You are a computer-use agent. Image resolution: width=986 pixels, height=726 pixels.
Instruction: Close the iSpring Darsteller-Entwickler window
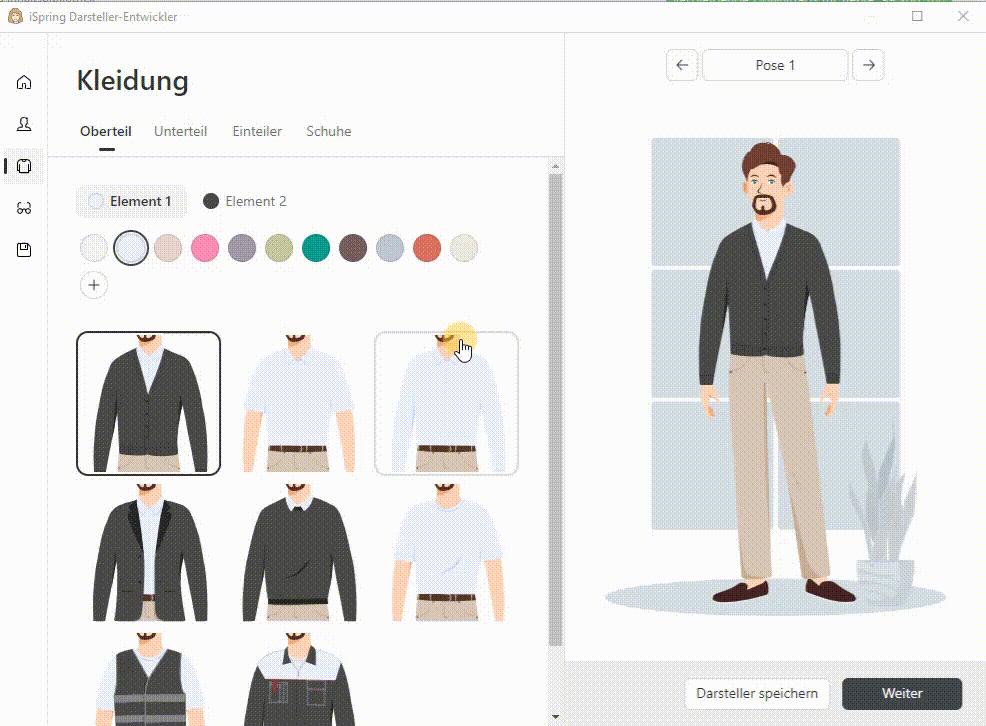[963, 16]
